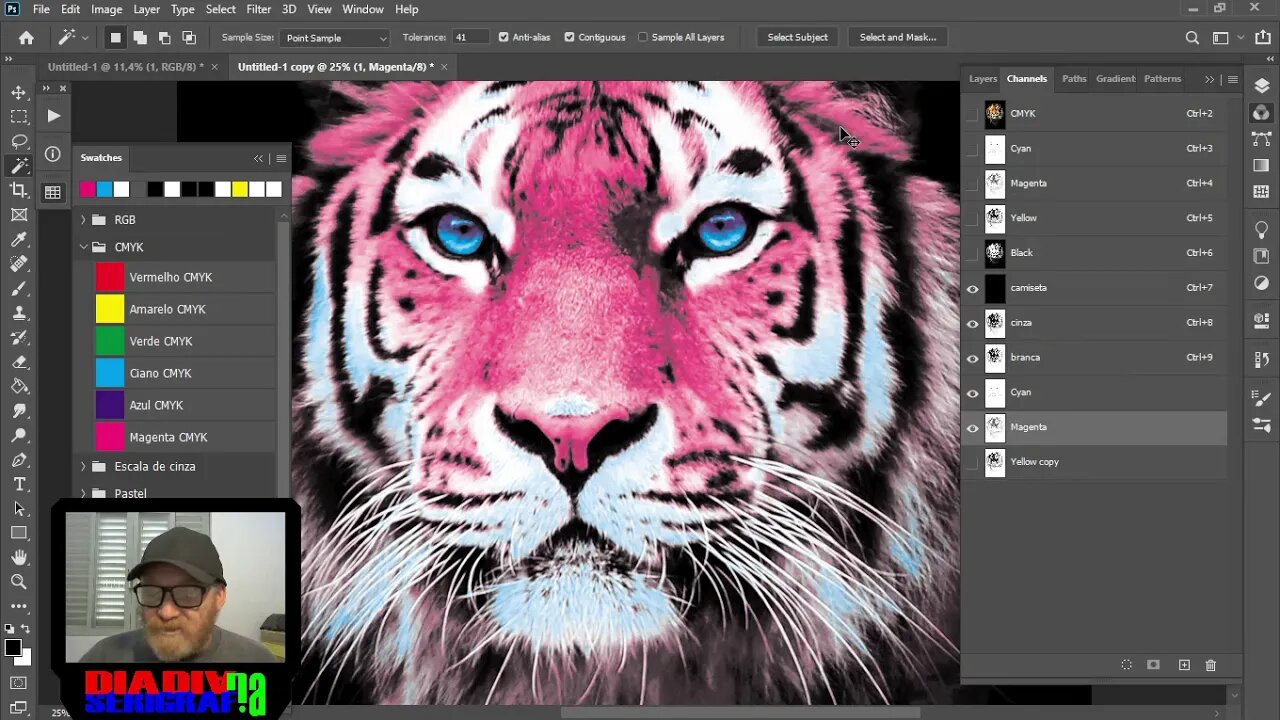Pick the Vermelho CMYK swatch
Image resolution: width=1280 pixels, height=720 pixels.
[x=110, y=277]
